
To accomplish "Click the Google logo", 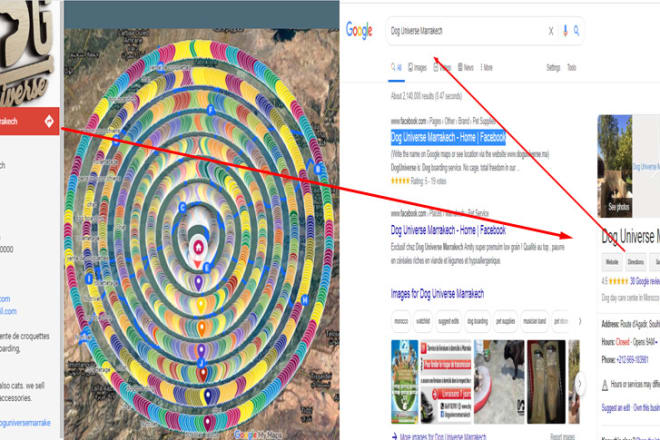I will click(x=359, y=30).
